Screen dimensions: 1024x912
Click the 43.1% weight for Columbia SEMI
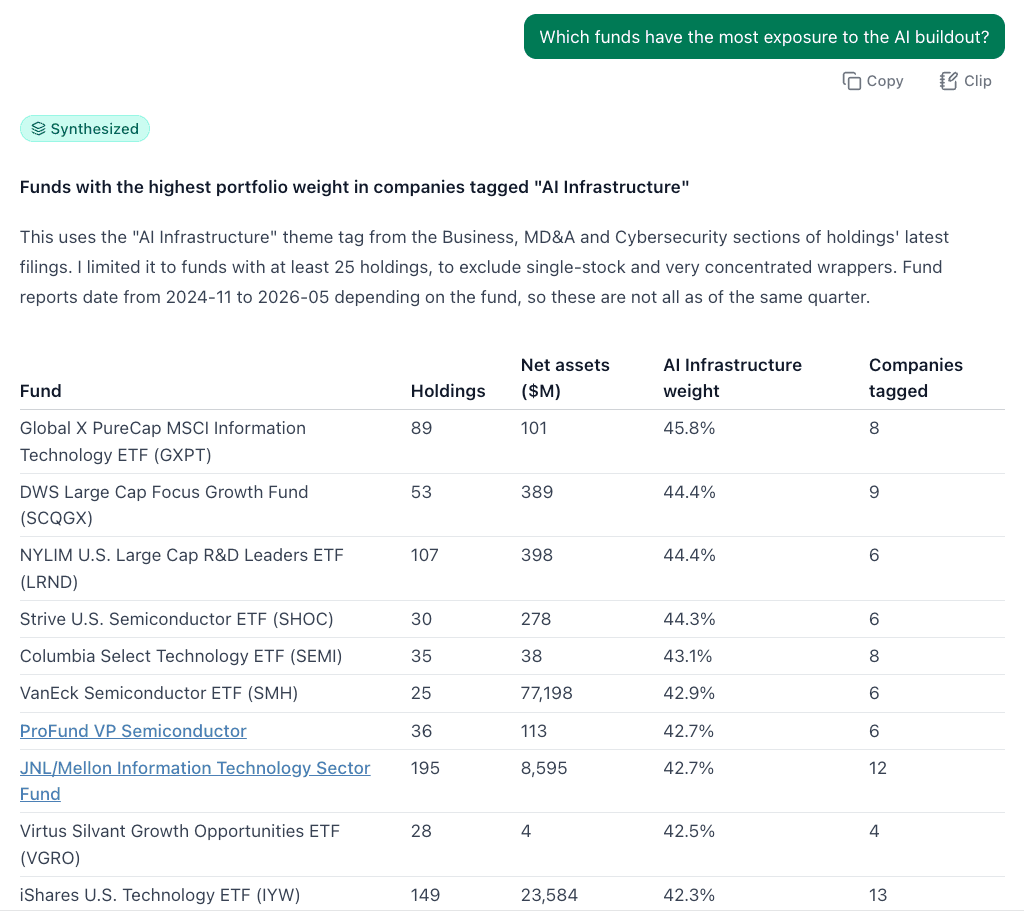pyautogui.click(x=688, y=656)
